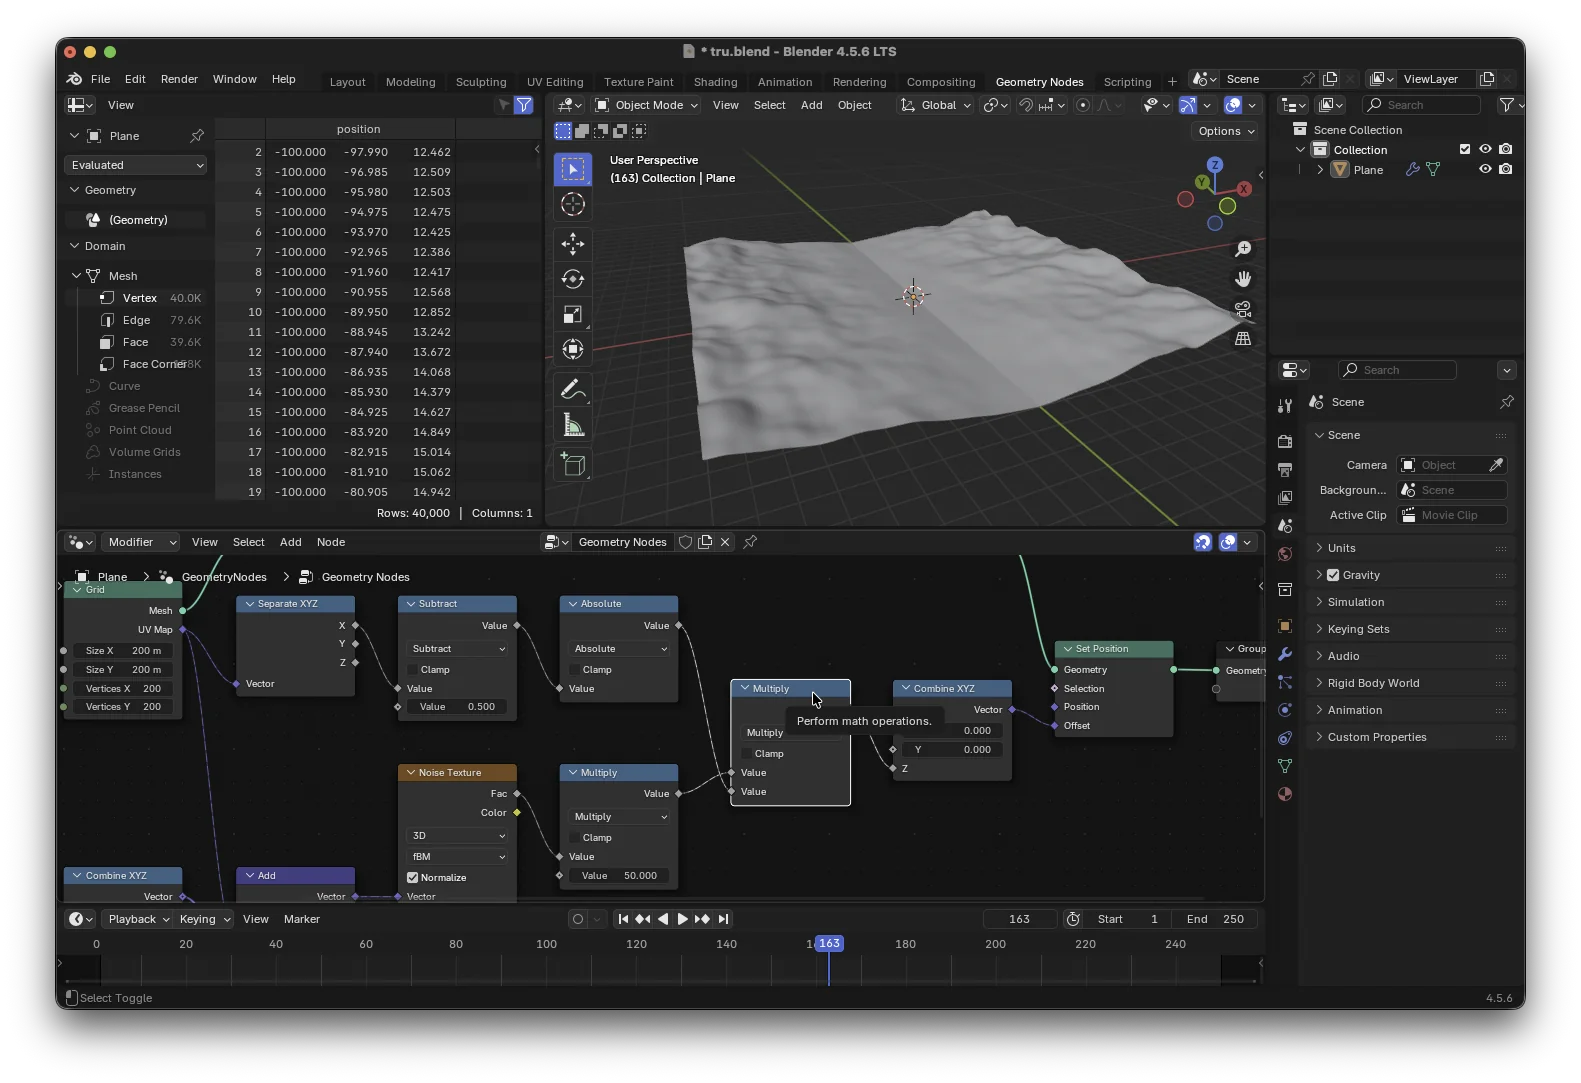Open the fBM noise type dropdown
The height and width of the screenshot is (1083, 1581).
click(x=458, y=857)
